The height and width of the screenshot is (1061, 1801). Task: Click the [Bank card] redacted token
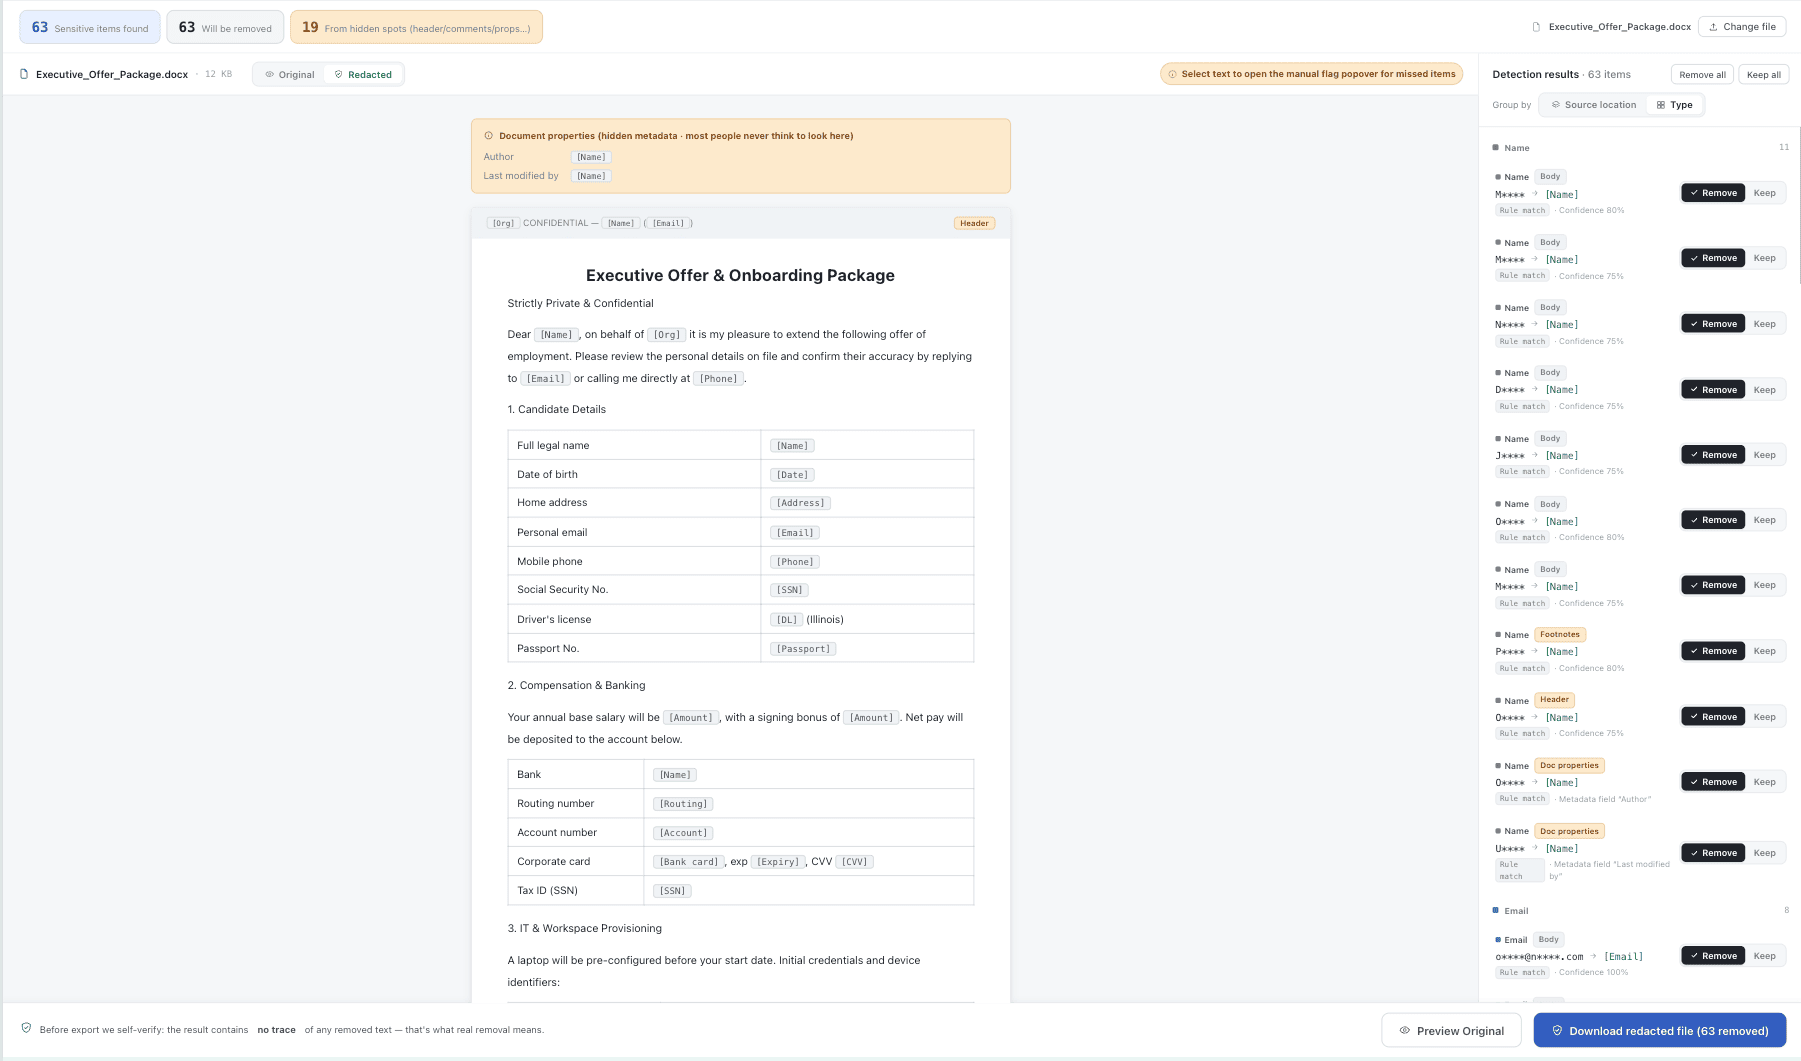pyautogui.click(x=688, y=862)
